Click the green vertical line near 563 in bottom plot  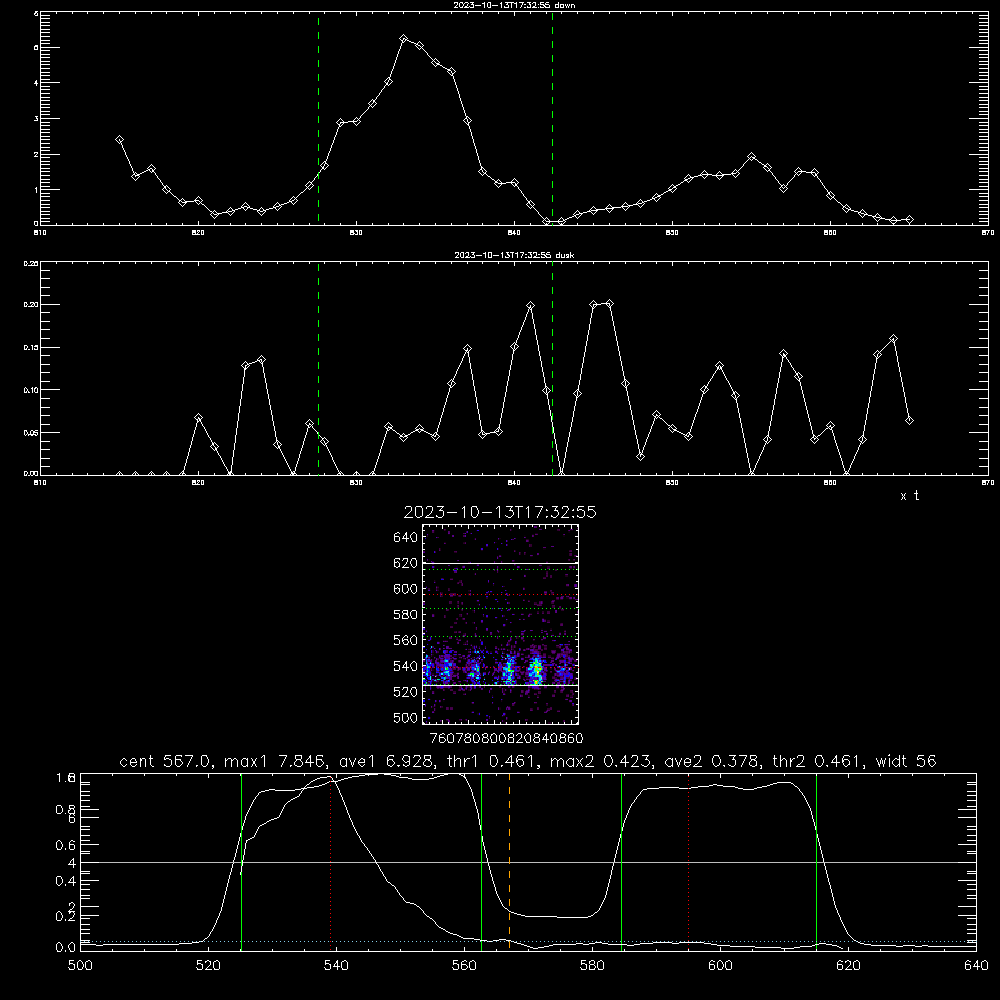[482, 861]
